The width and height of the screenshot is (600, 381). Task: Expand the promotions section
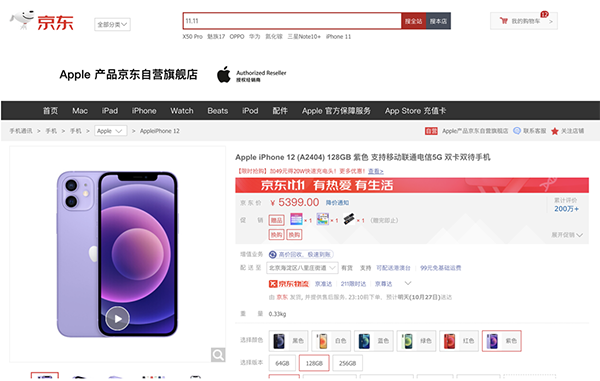coord(567,235)
